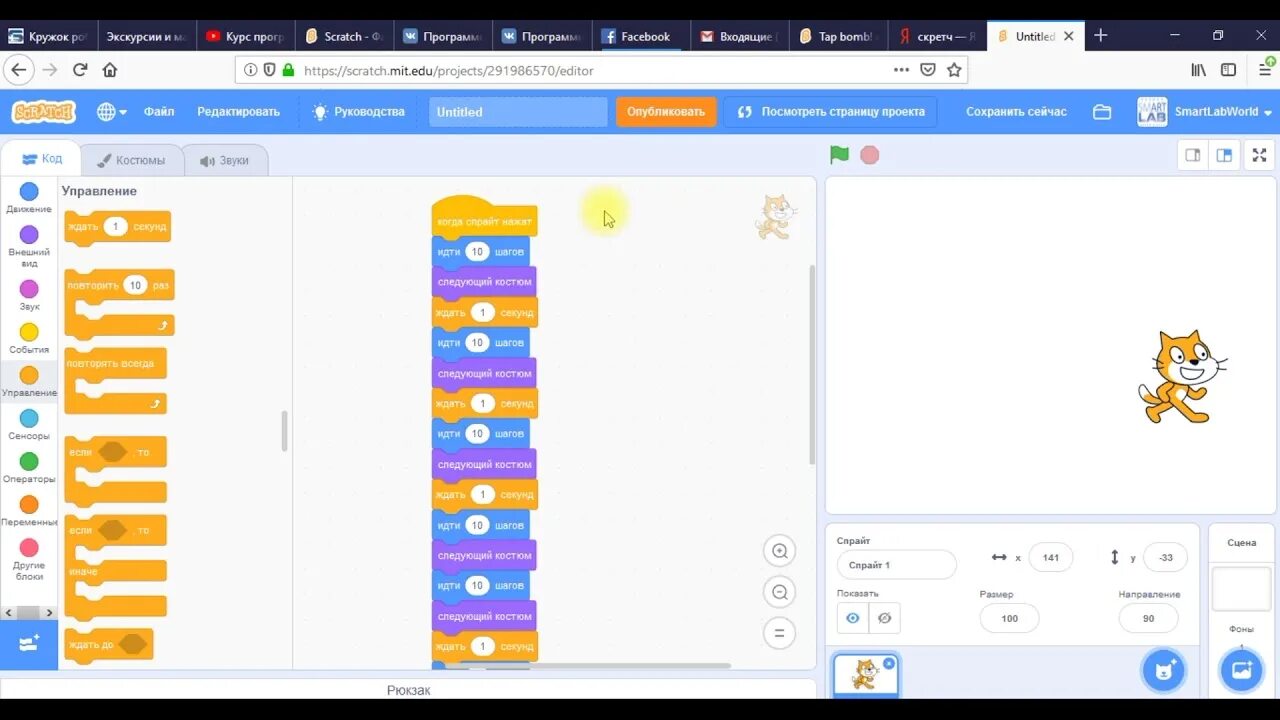Select the Sound (Звук) block category
Screen dimensions: 1280x720
pos(29,296)
